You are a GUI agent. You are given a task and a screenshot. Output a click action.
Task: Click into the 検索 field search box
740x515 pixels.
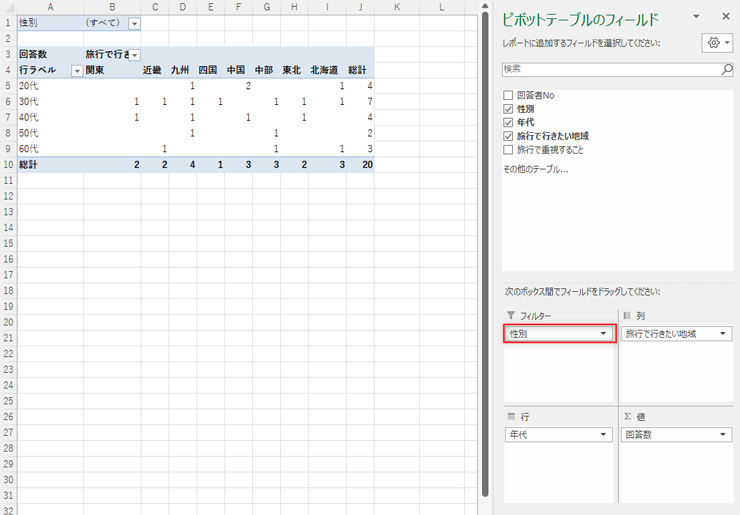click(610, 70)
